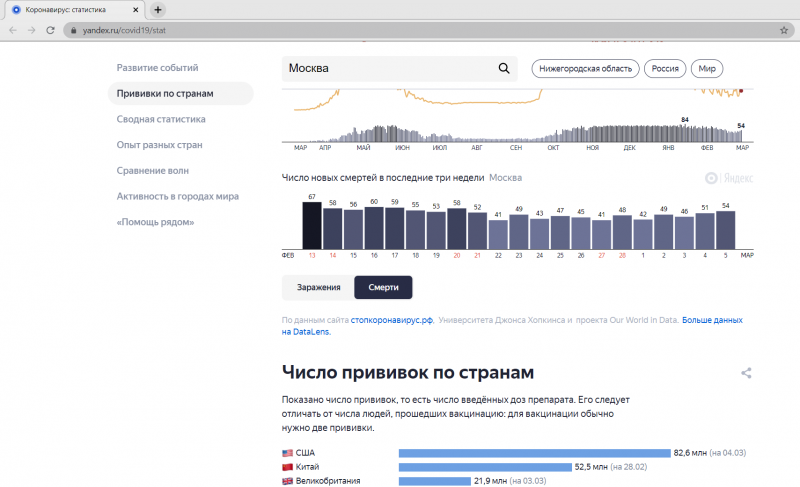Select the Нижегородская область region chip
Image resolution: width=800 pixels, height=487 pixels.
(585, 68)
